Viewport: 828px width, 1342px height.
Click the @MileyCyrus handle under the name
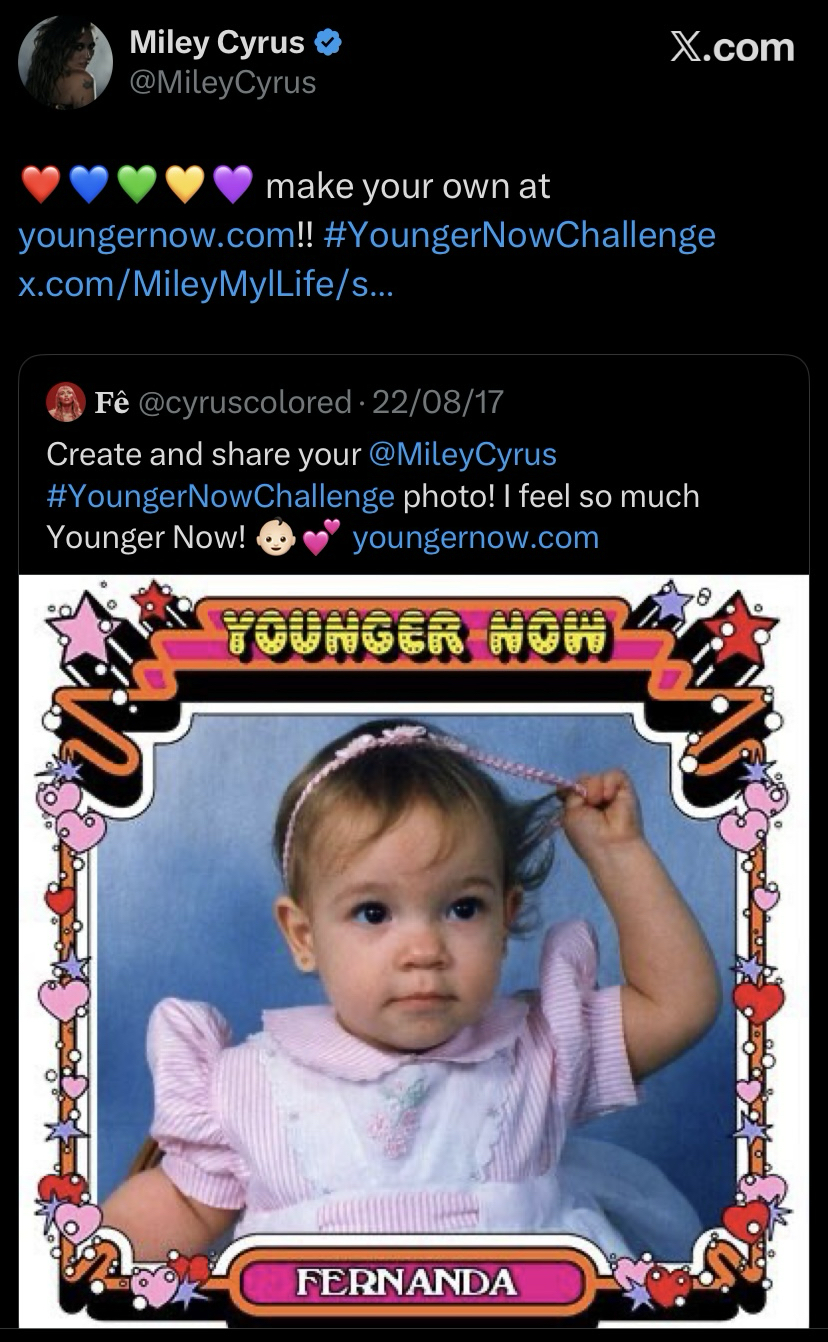(222, 82)
